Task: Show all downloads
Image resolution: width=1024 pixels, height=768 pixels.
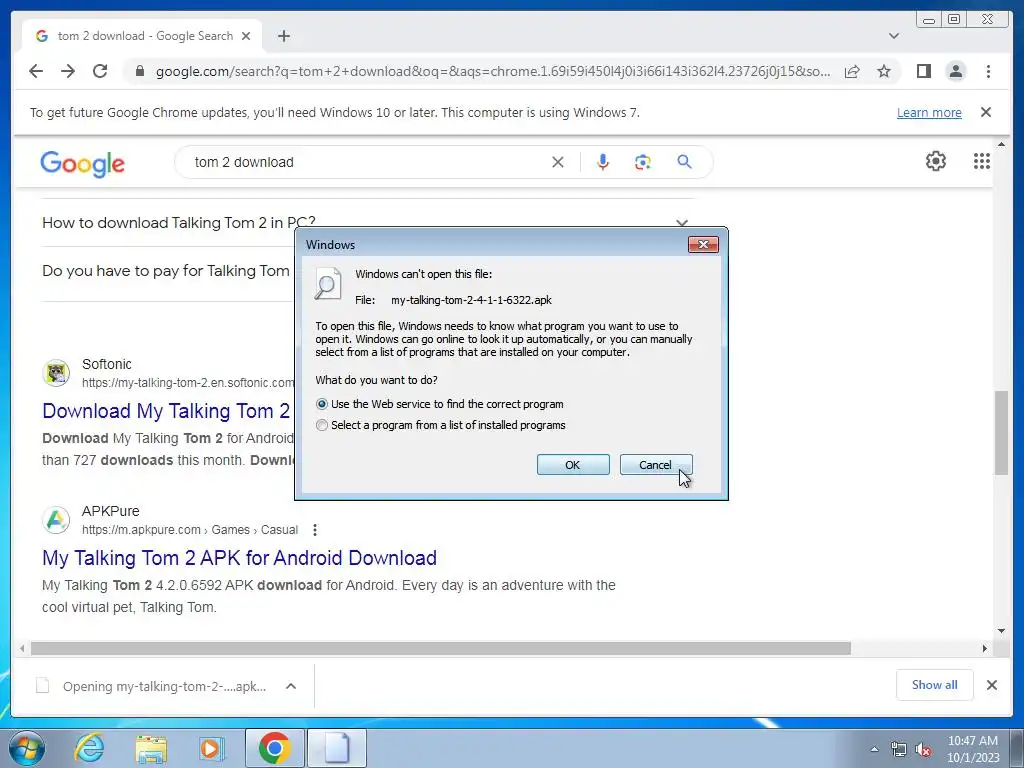Action: (x=935, y=685)
